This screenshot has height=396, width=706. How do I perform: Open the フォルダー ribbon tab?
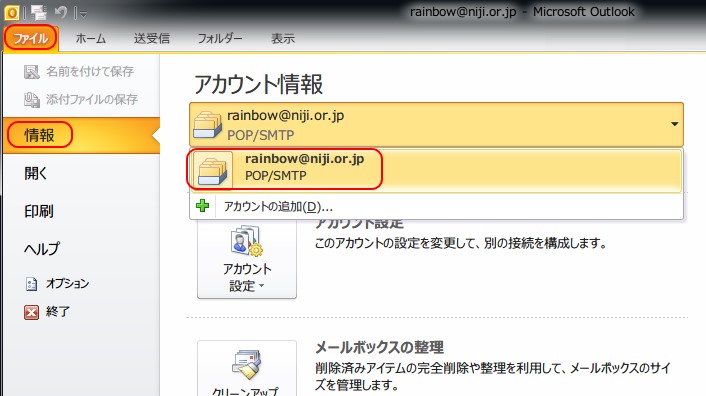220,39
